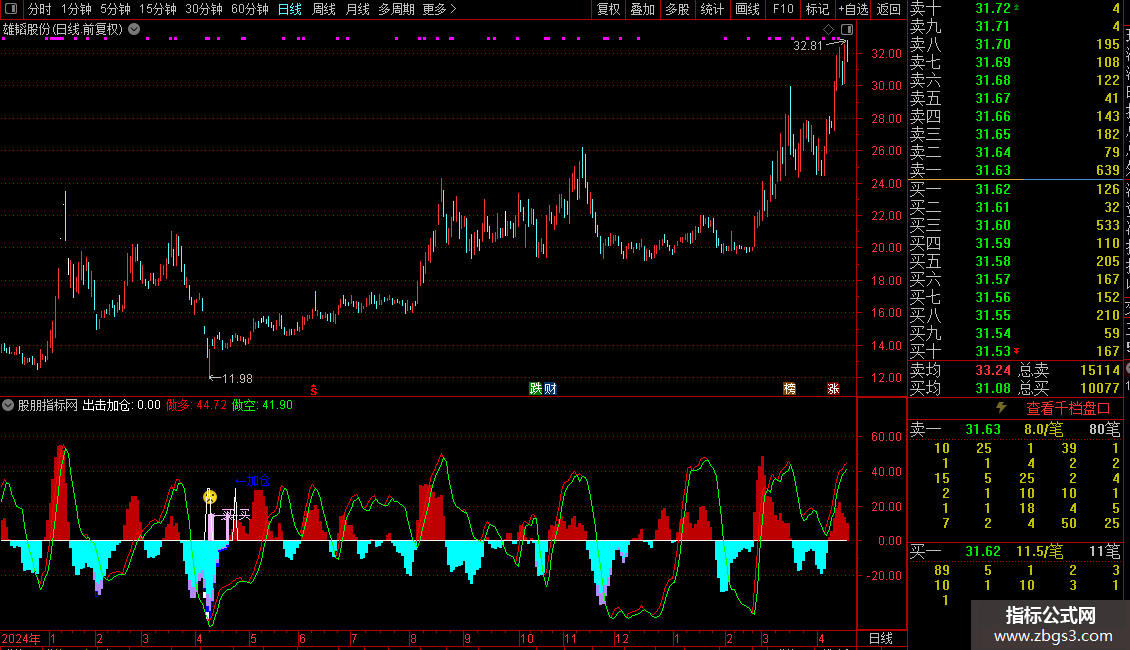Image resolution: width=1130 pixels, height=650 pixels.
Task: Click the 统计 statistics button
Action: point(712,9)
